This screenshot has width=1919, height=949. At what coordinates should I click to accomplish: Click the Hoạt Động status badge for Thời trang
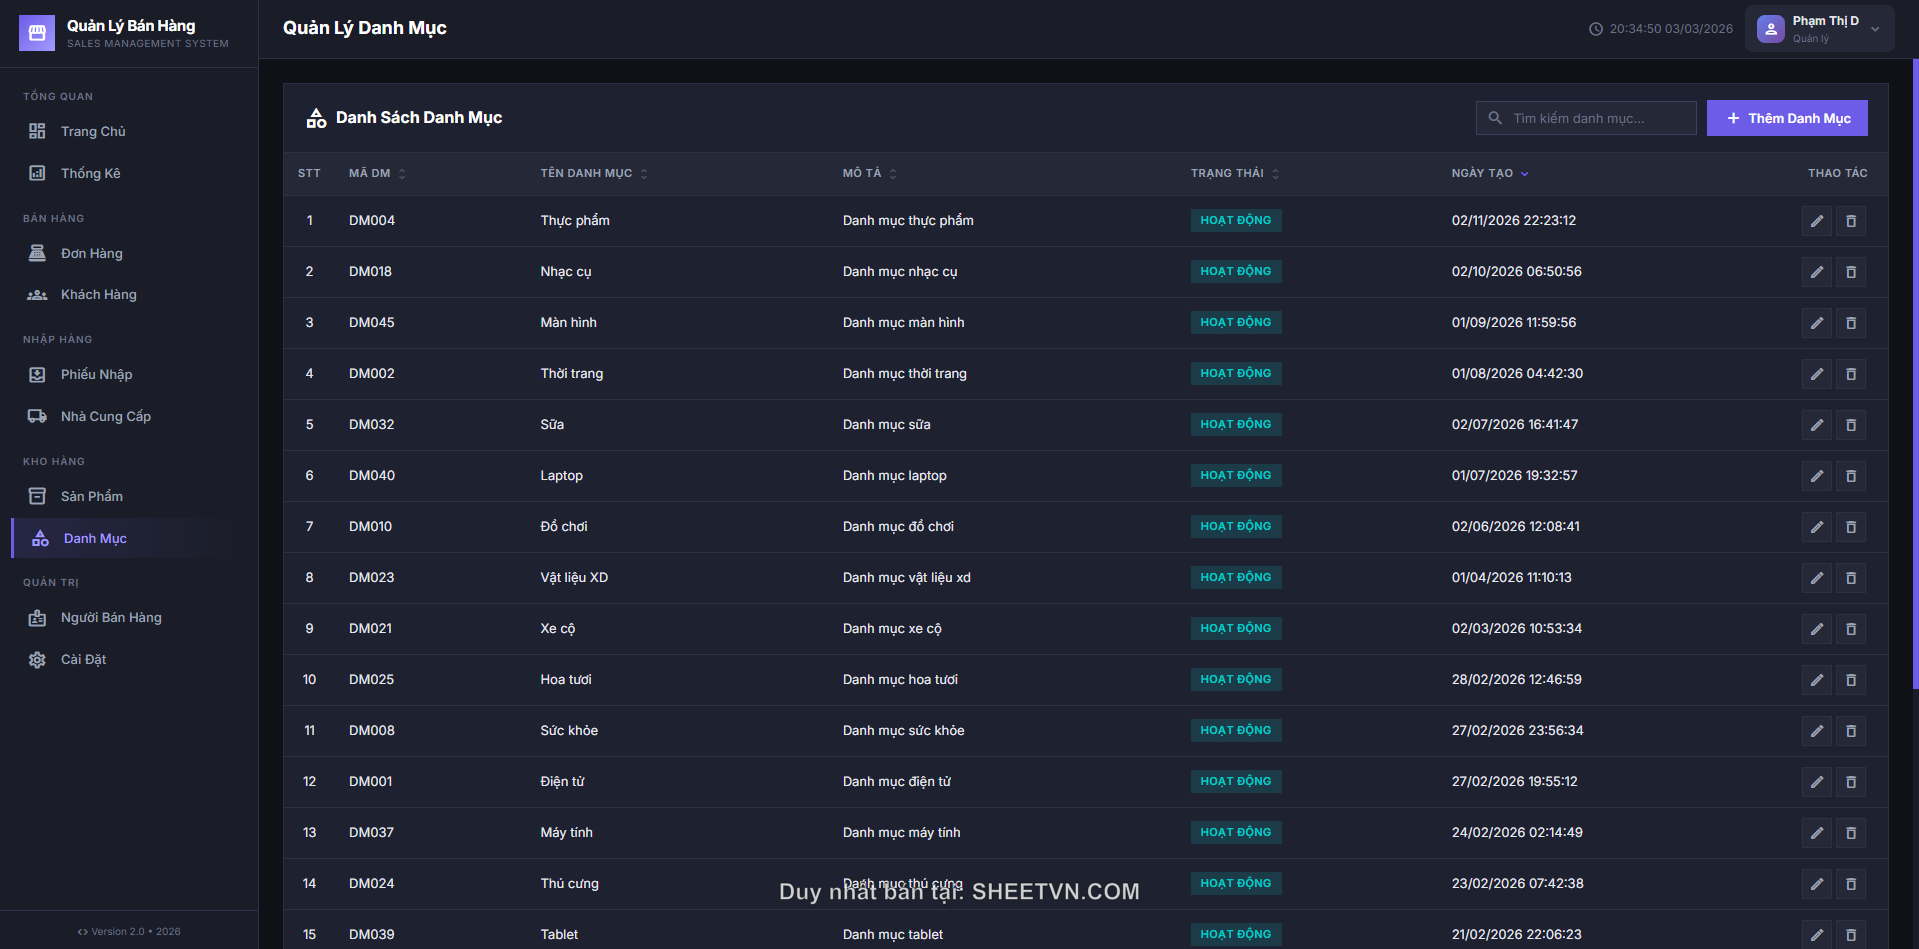(x=1235, y=374)
